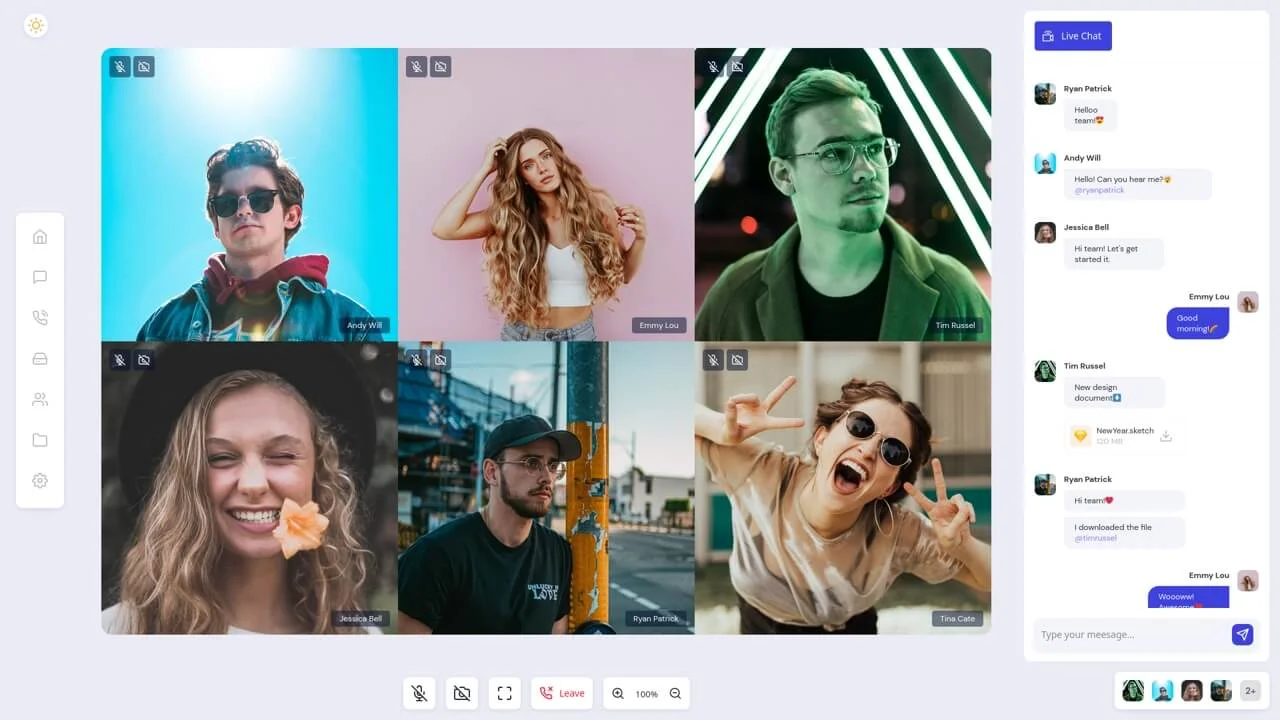Image resolution: width=1280 pixels, height=720 pixels.
Task: Enter fullscreen mode
Action: click(504, 693)
